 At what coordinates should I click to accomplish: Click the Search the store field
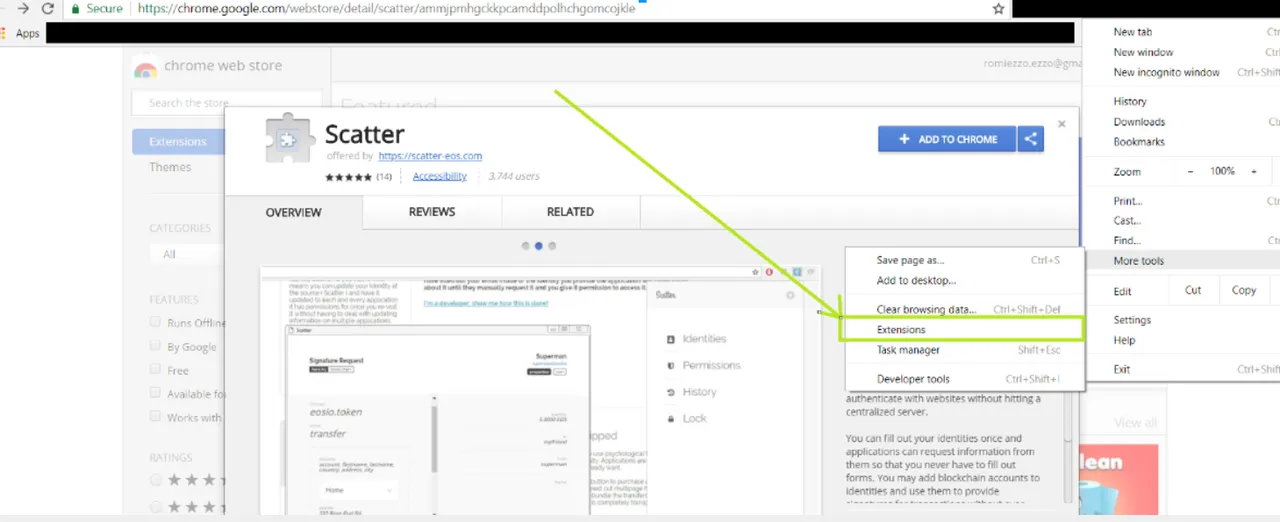(227, 103)
